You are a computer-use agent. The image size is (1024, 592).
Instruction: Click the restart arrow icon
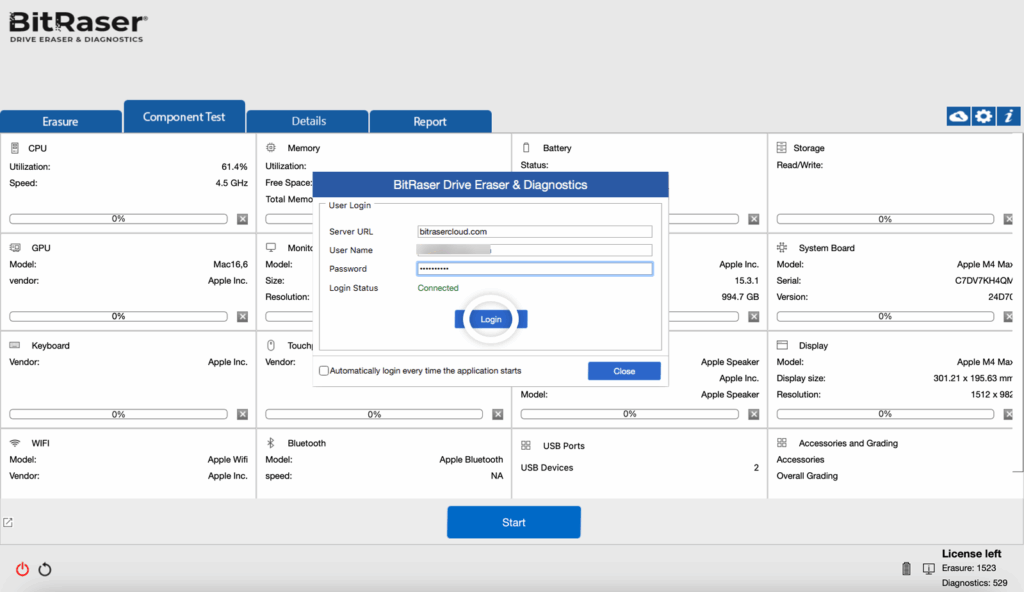click(45, 569)
